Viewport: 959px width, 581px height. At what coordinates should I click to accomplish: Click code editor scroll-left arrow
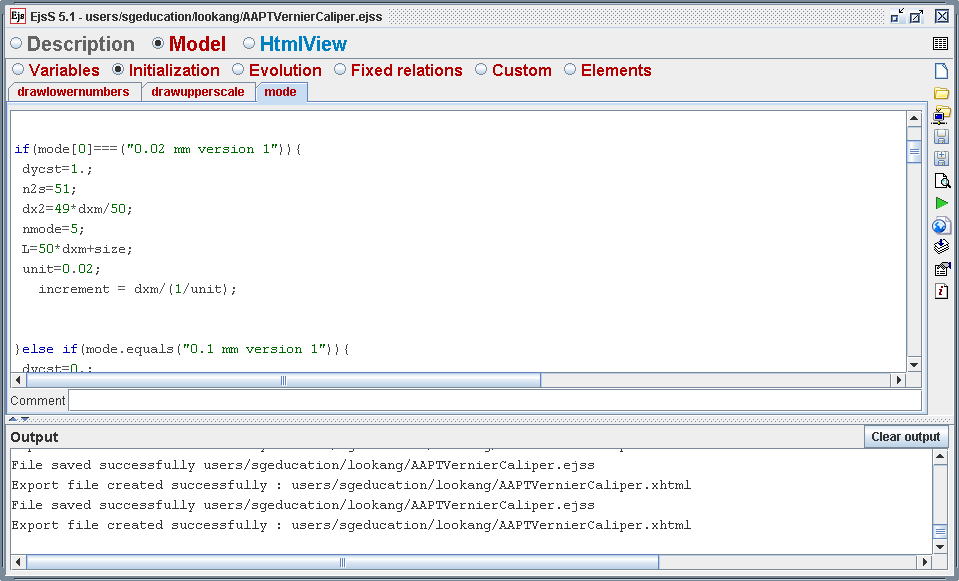coord(18,380)
